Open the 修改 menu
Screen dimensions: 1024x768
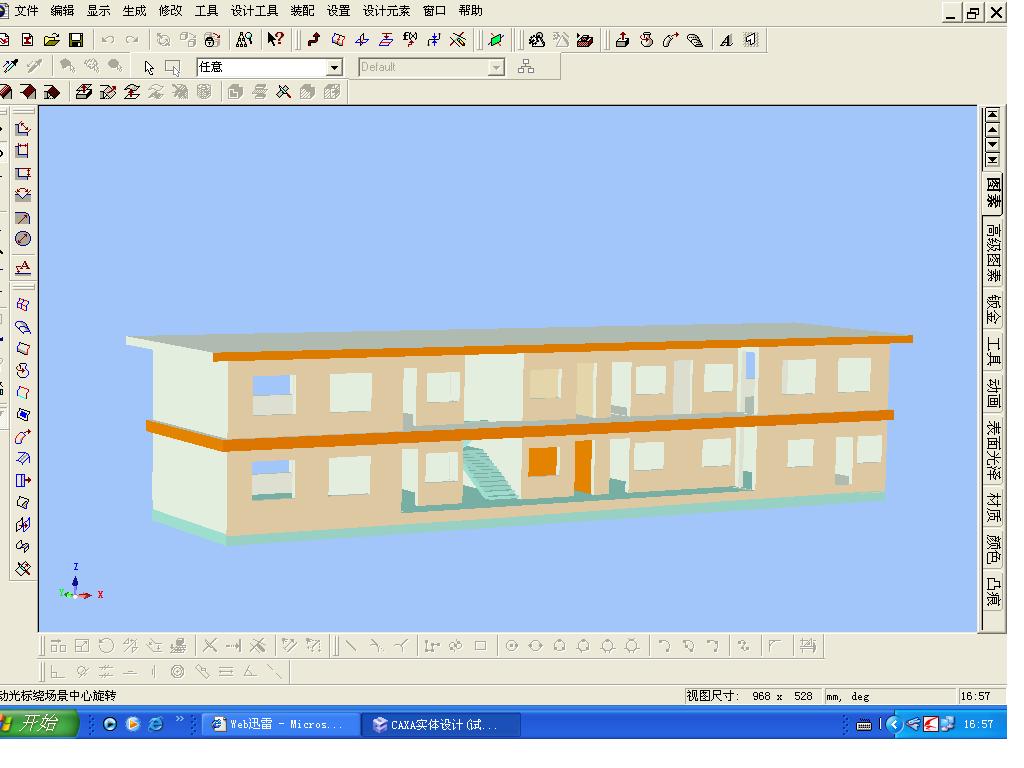point(170,11)
